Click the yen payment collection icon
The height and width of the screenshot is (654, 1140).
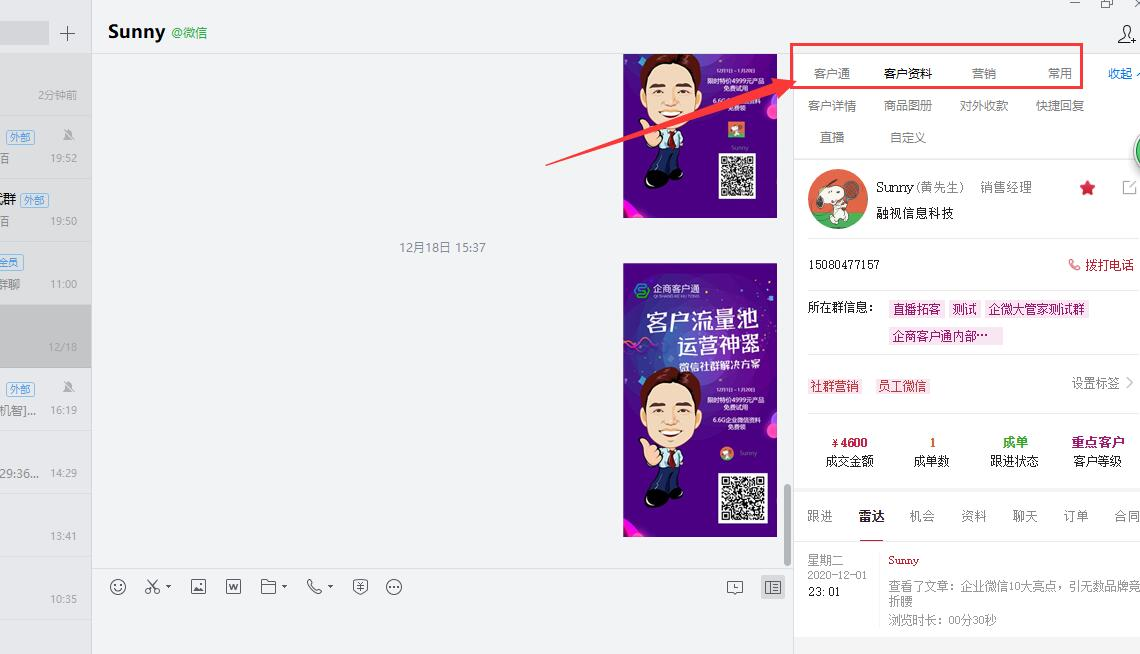click(360, 587)
